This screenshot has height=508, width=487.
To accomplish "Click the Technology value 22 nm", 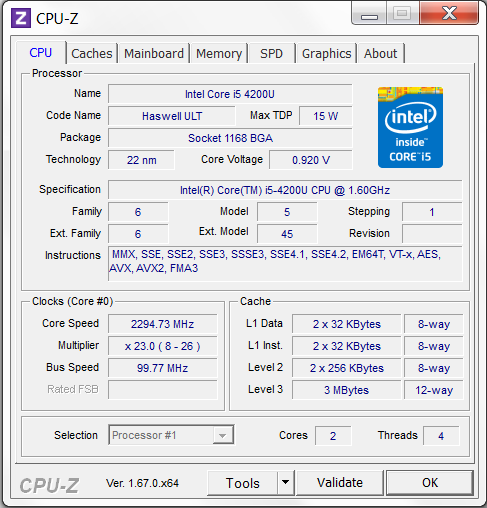I will click(141, 160).
